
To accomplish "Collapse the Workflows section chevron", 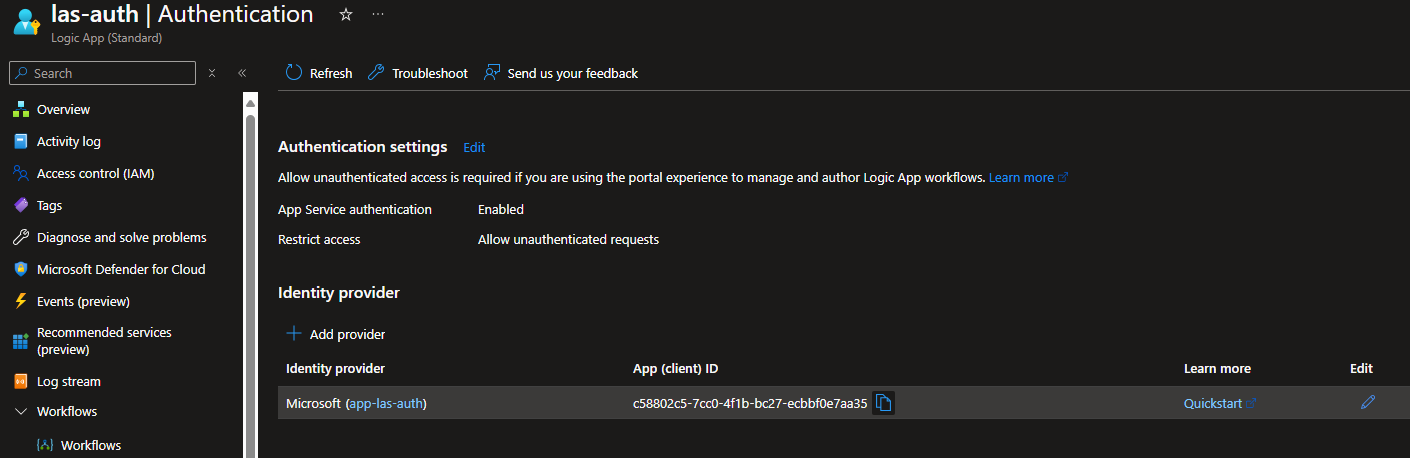I will point(21,411).
